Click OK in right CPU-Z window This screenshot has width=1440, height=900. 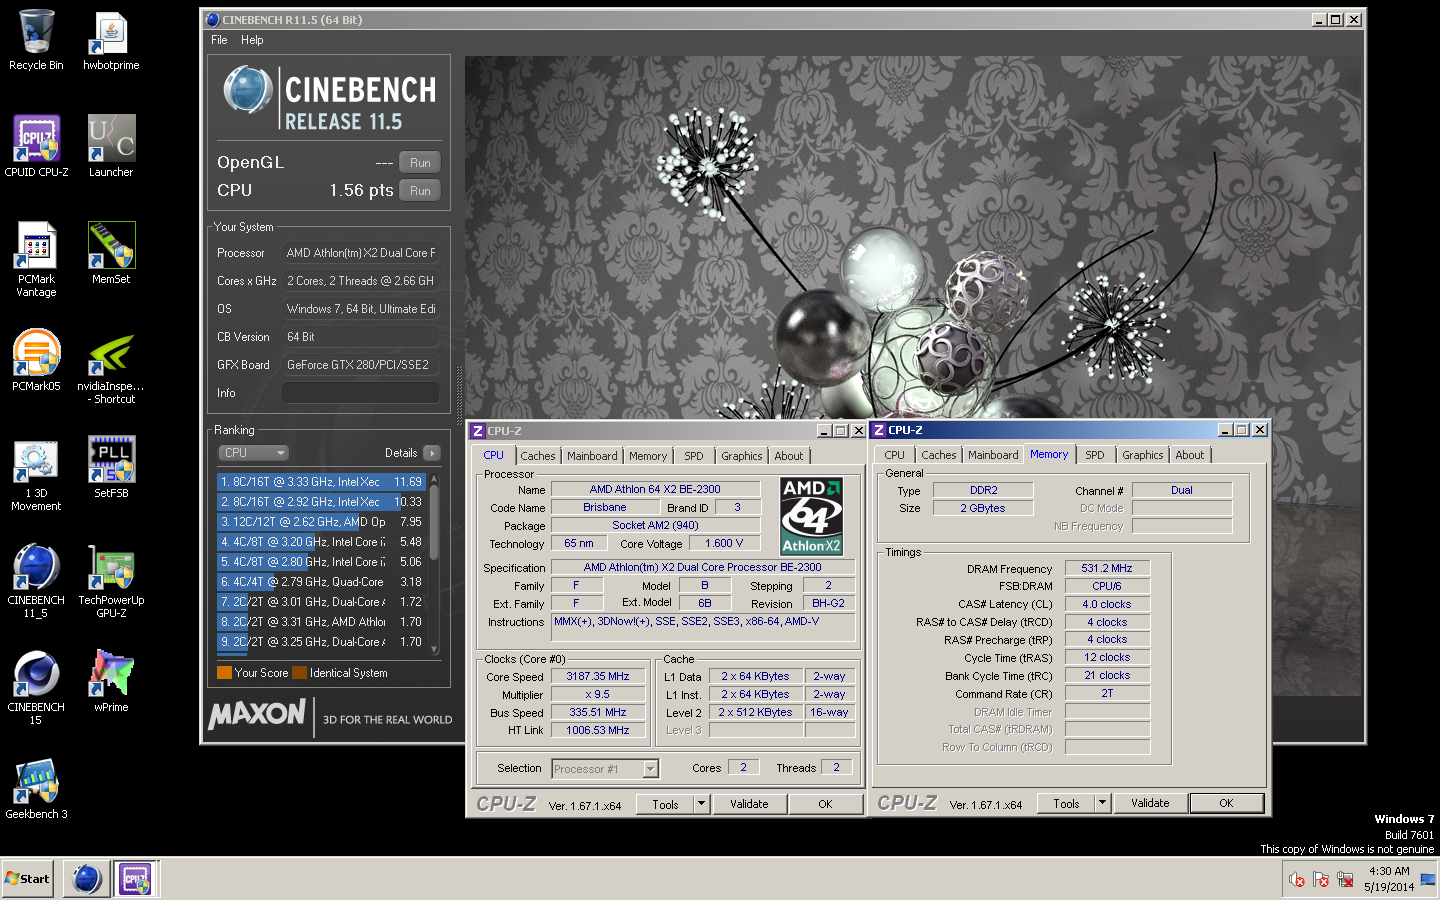[x=1226, y=803]
